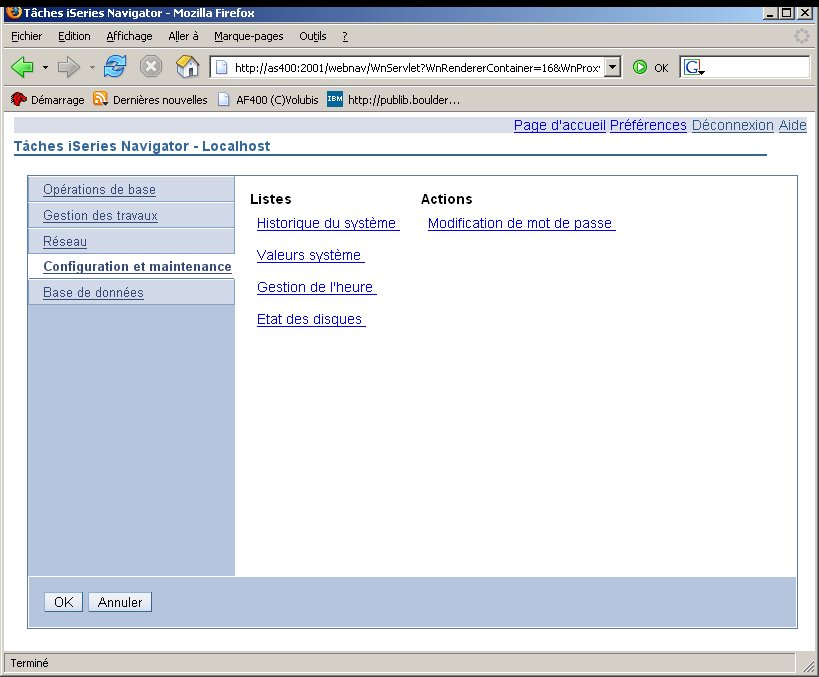This screenshot has width=819, height=677.
Task: Expand the address bar URL history dropdown
Action: click(x=613, y=67)
